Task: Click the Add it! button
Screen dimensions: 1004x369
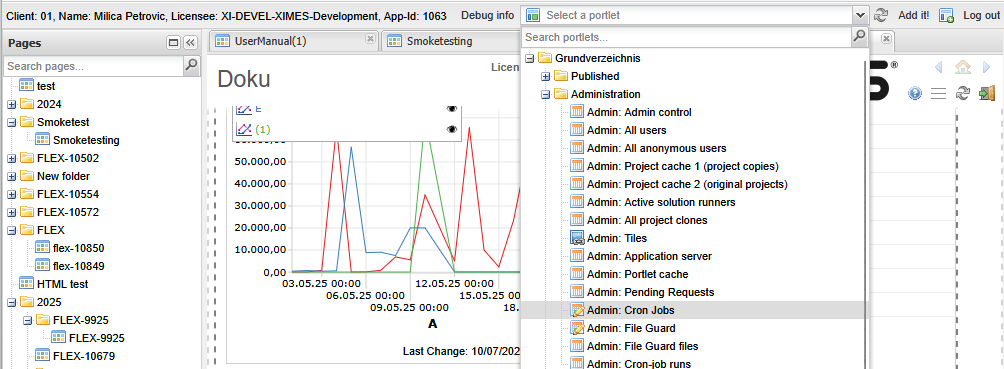Action: pos(914,15)
